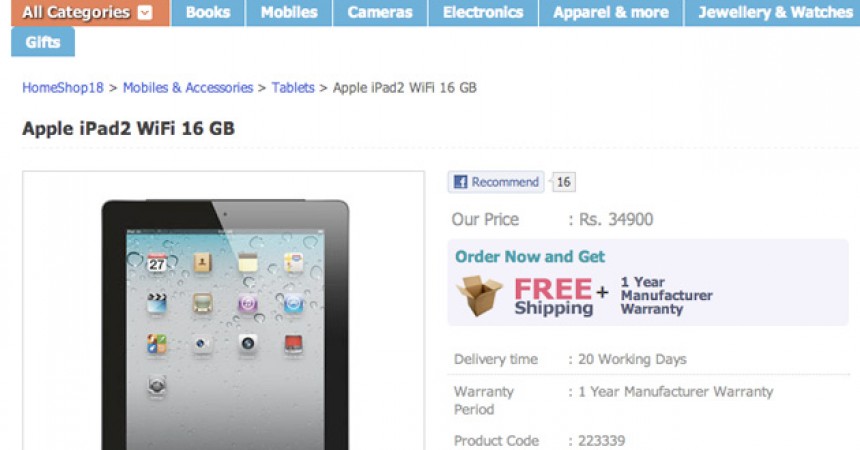Open the Books category tab
Image resolution: width=860 pixels, height=450 pixels.
(x=208, y=13)
